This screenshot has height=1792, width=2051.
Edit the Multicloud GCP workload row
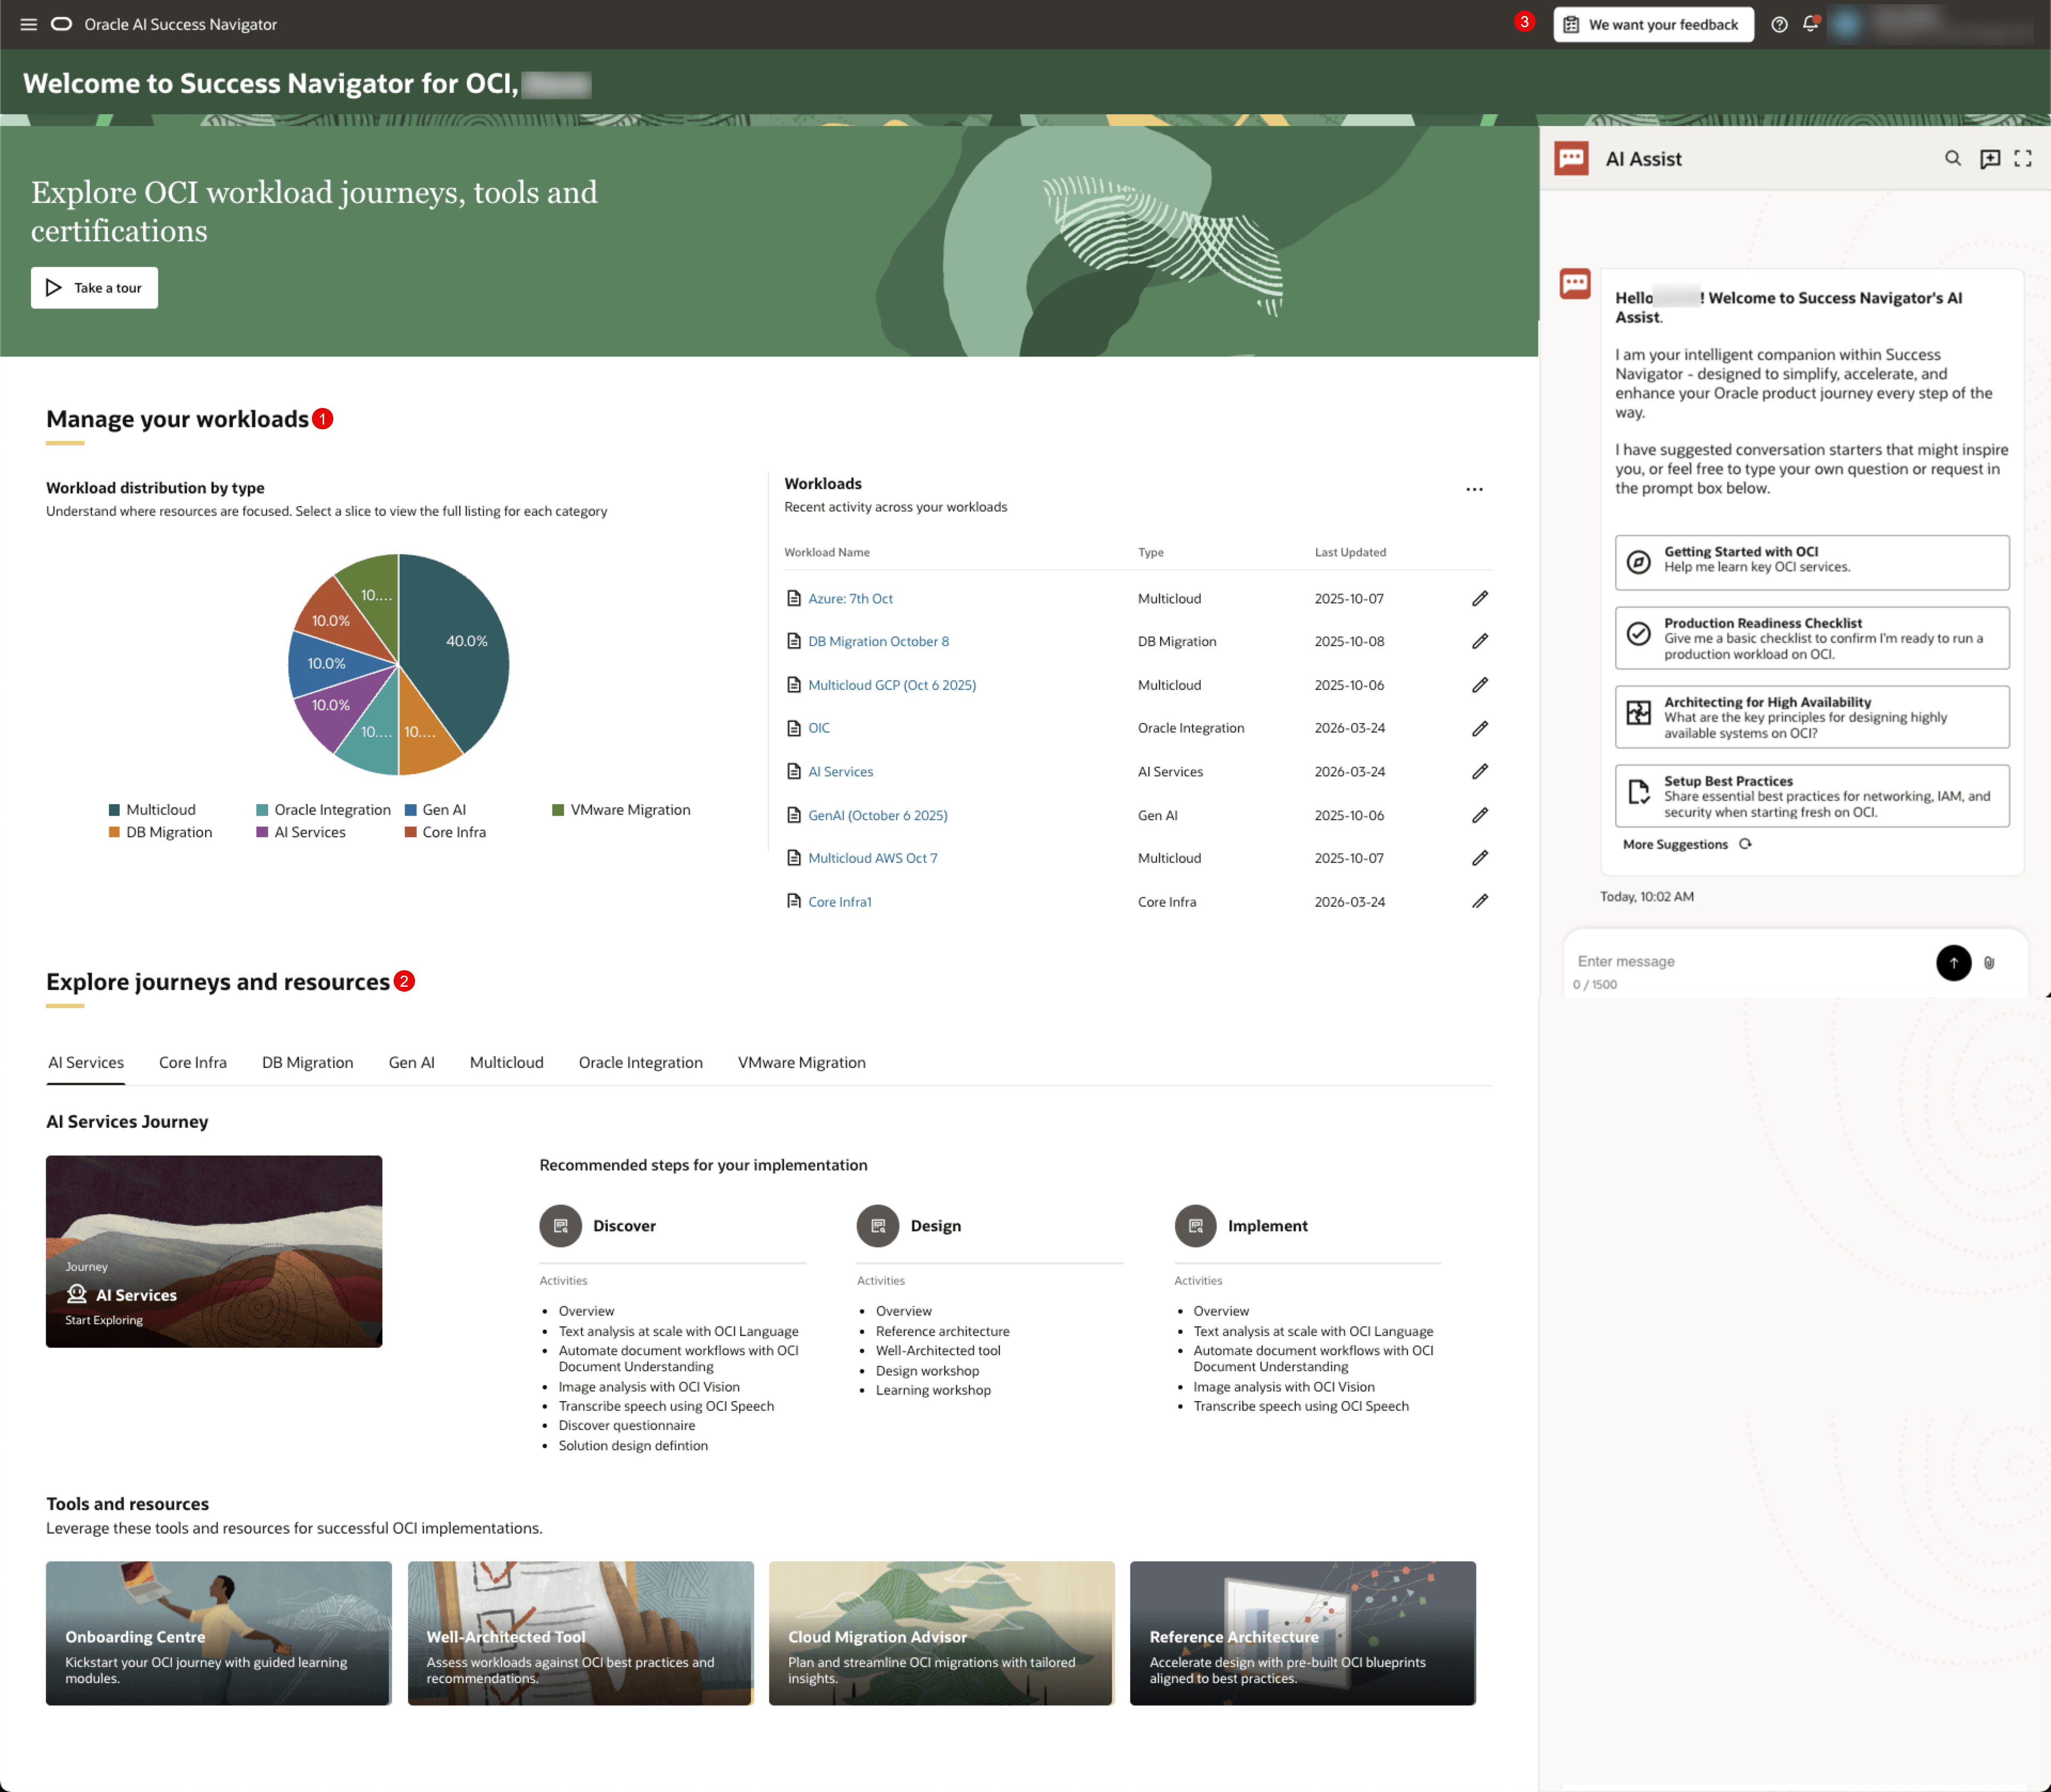(1480, 685)
